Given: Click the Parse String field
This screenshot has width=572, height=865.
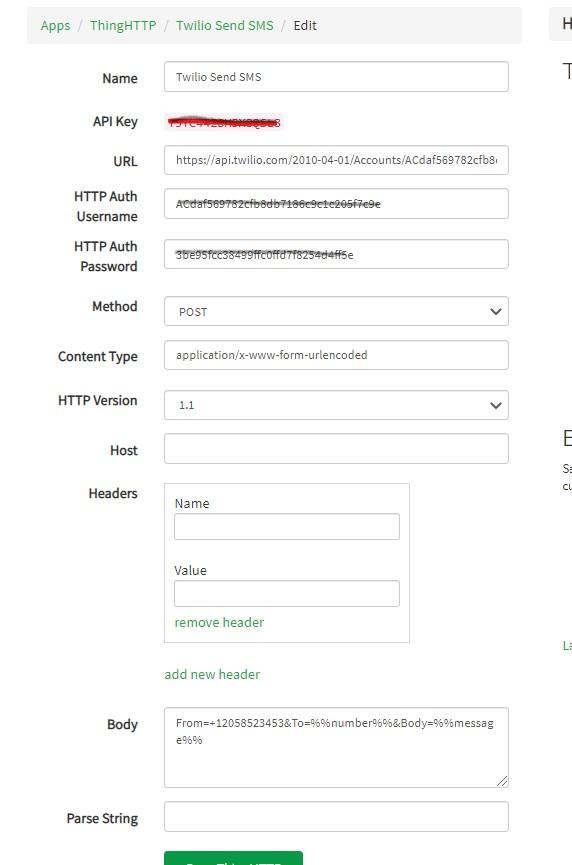Looking at the screenshot, I should click(336, 816).
